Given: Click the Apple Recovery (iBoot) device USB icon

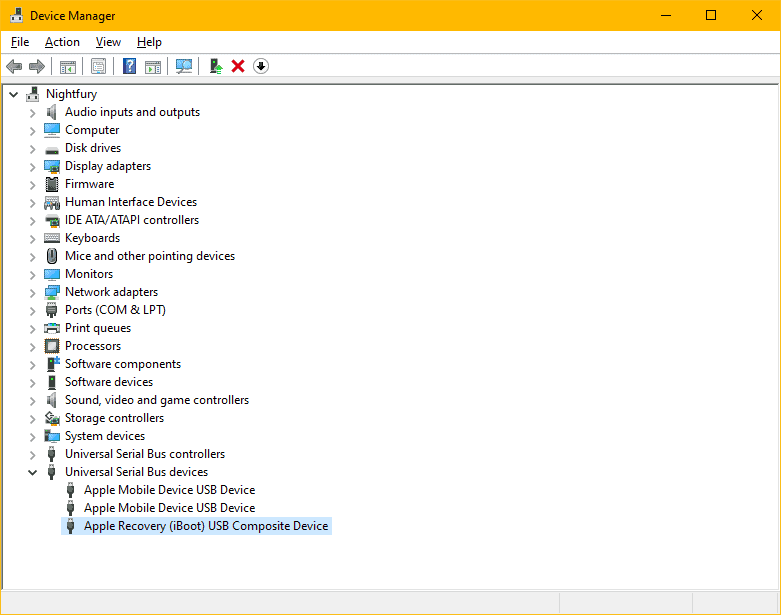Looking at the screenshot, I should (x=70, y=526).
